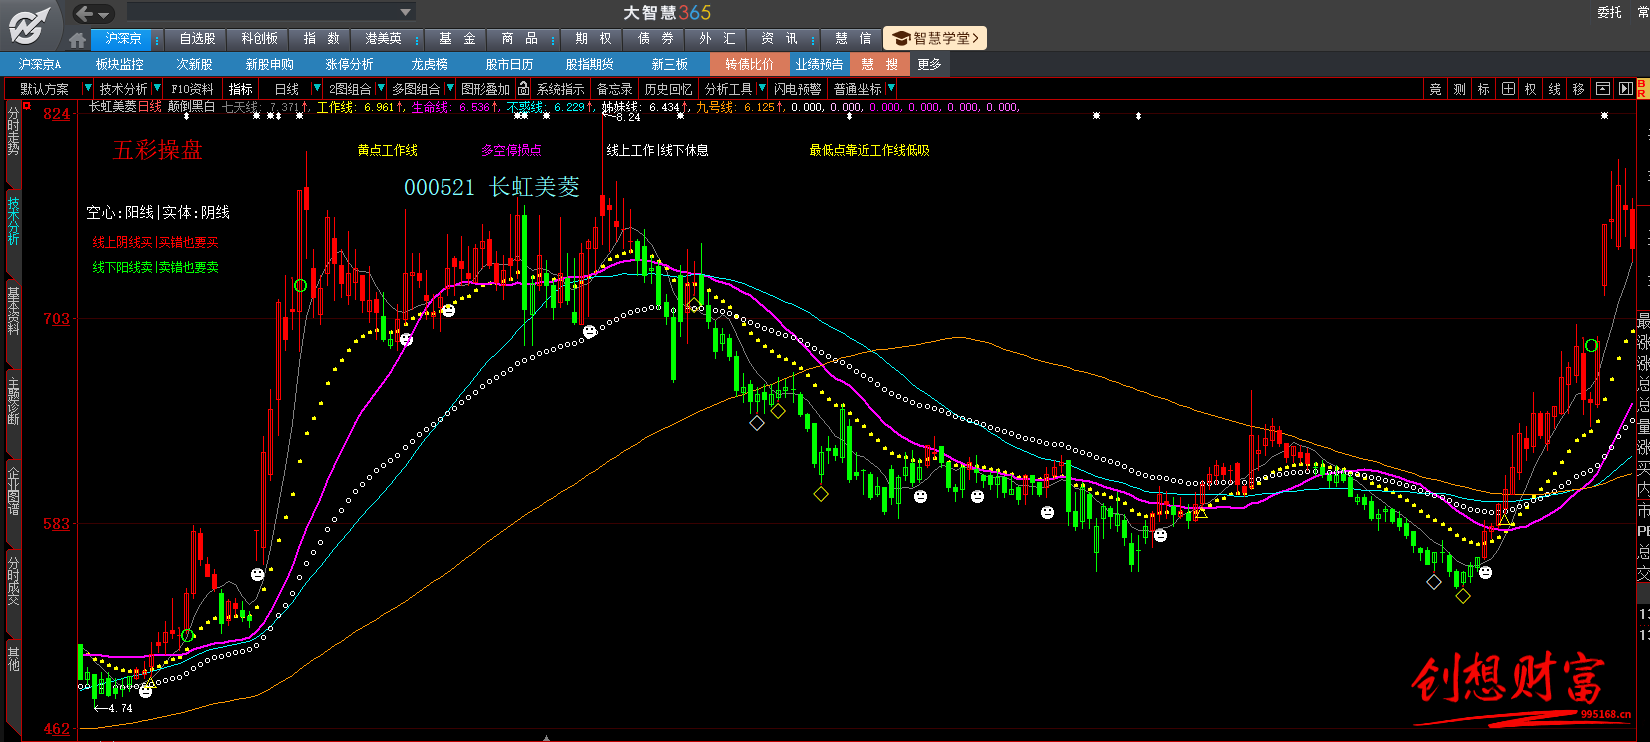Click the grid crosshair icon in the chart toolbar
This screenshot has height=742, width=1650.
click(x=1508, y=89)
